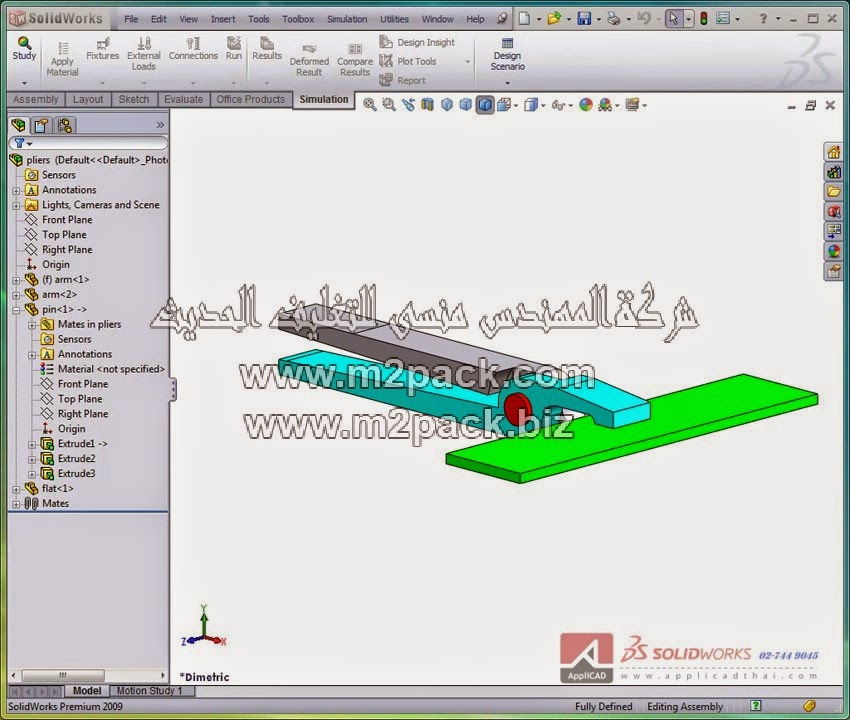Click Plot Tools button
The width and height of the screenshot is (850, 720).
(x=408, y=61)
